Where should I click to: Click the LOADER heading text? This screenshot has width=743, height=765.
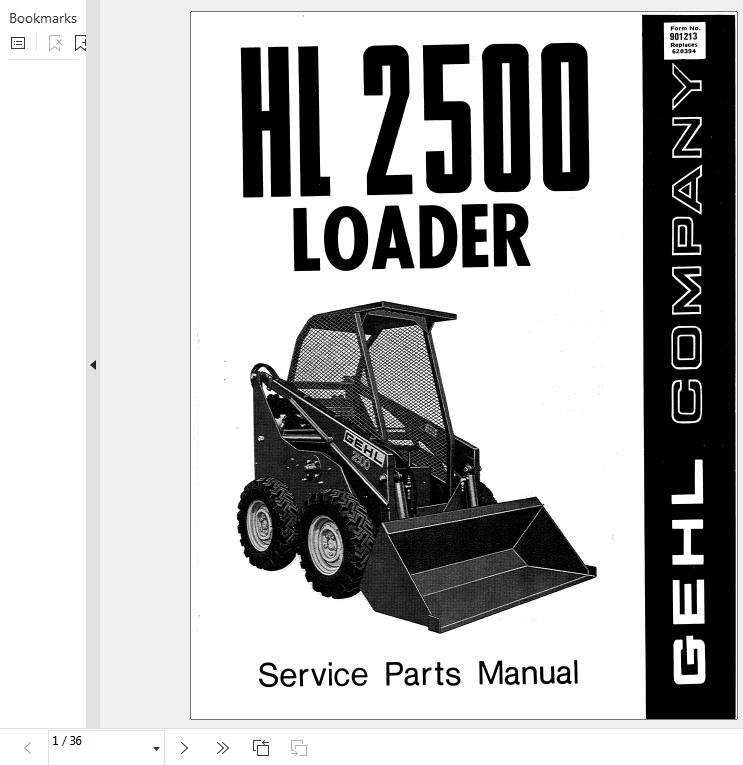(x=411, y=237)
